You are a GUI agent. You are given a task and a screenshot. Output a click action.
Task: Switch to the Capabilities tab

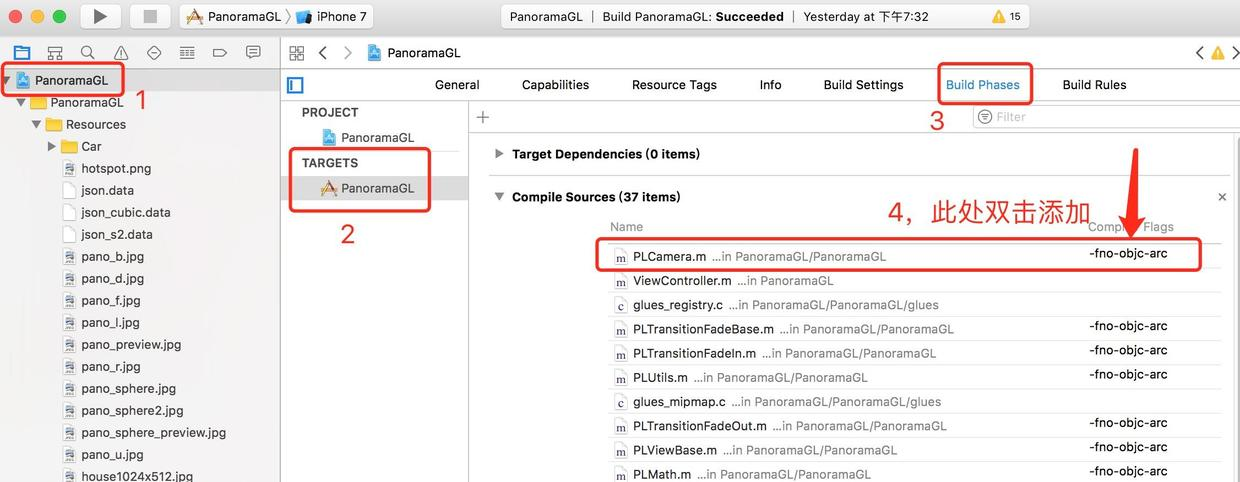pos(555,85)
